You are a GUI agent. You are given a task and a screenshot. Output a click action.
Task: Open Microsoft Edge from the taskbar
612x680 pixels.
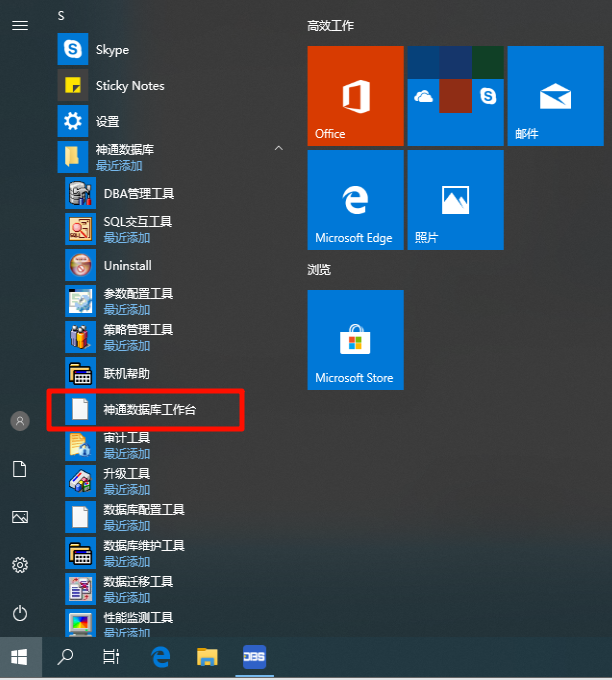point(160,657)
